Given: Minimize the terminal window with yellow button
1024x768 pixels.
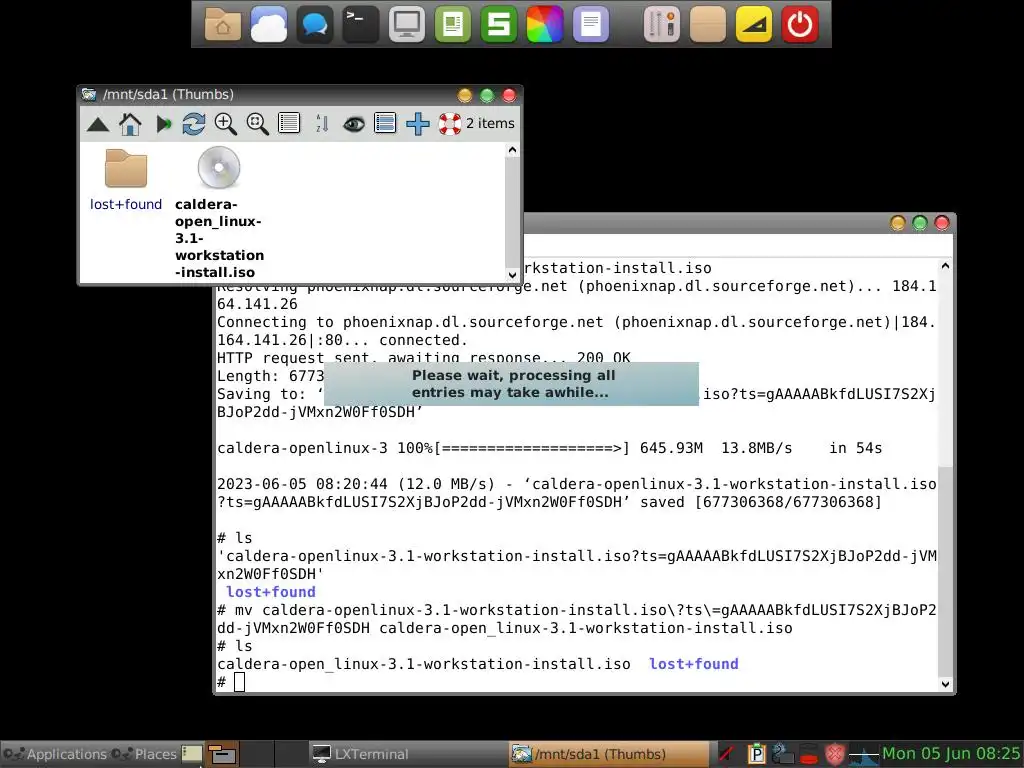Looking at the screenshot, I should point(898,223).
